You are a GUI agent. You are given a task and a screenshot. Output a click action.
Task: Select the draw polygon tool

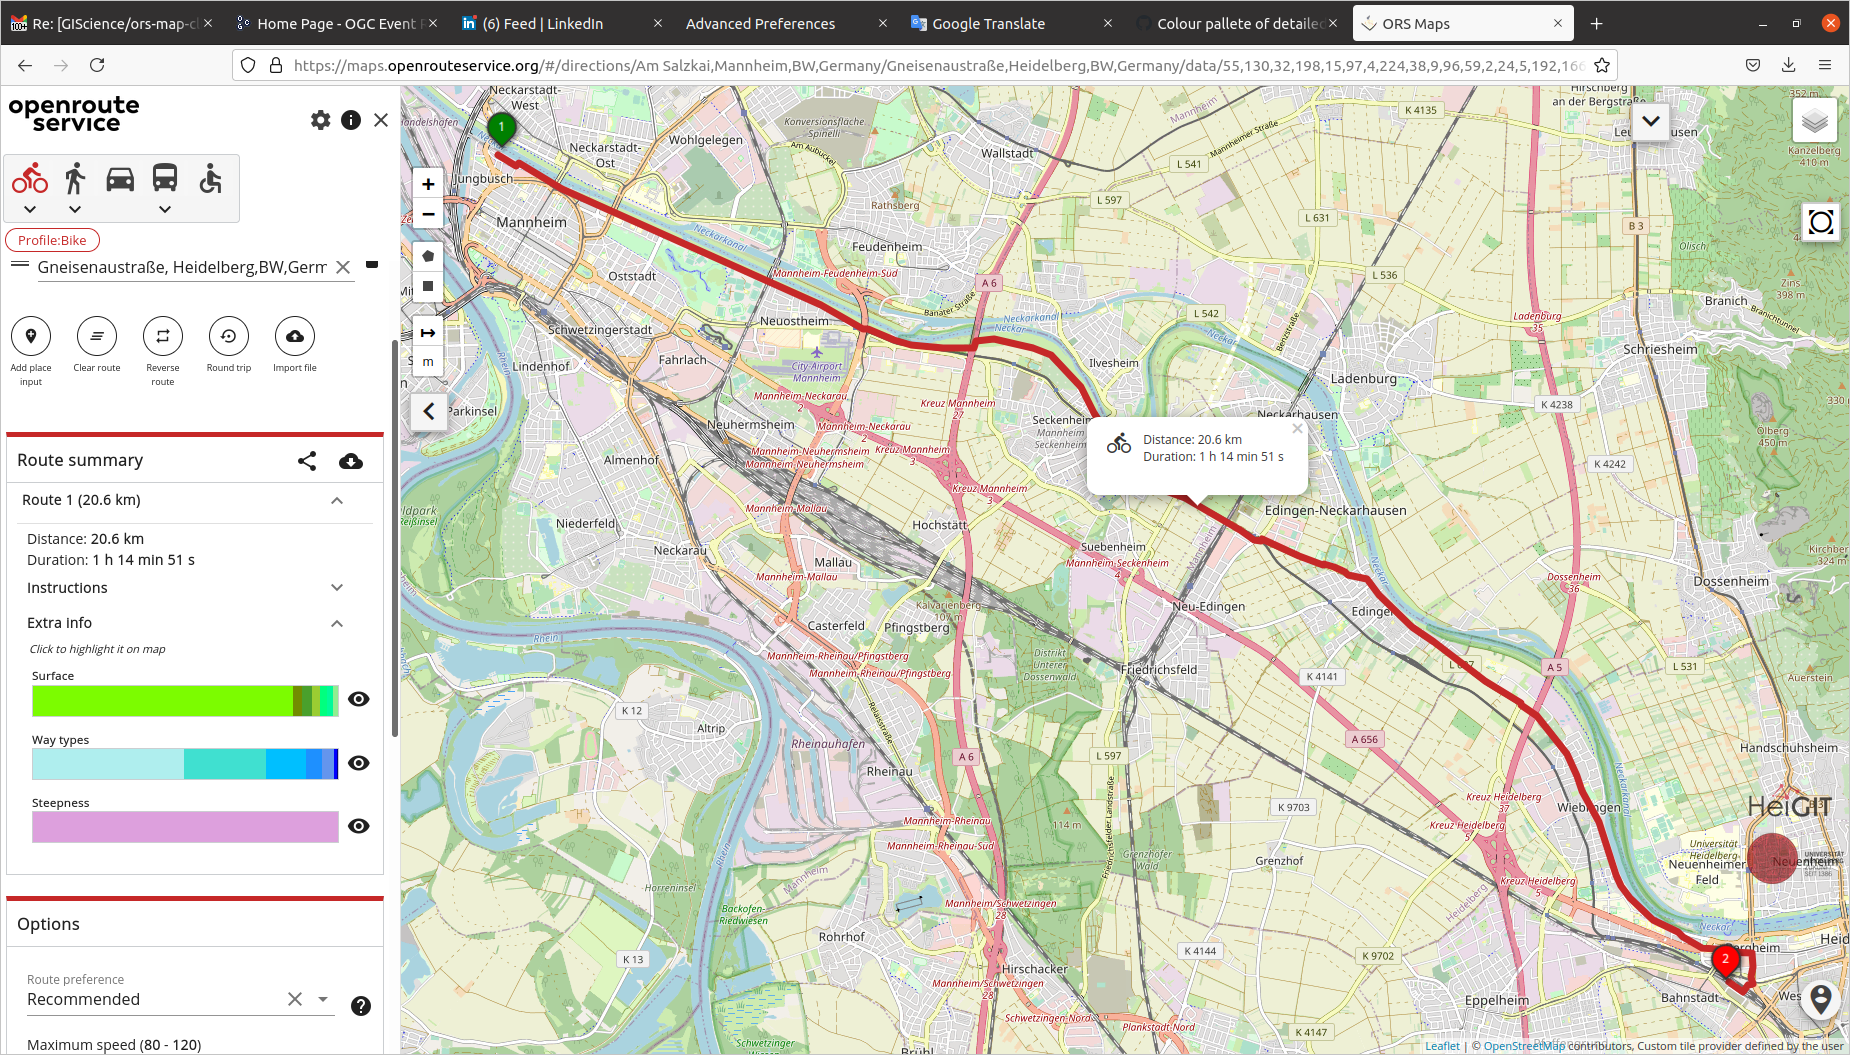(x=428, y=256)
